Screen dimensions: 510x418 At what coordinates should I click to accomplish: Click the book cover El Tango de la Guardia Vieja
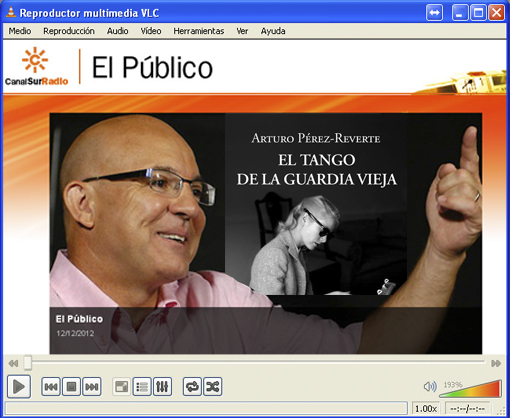tap(316, 204)
